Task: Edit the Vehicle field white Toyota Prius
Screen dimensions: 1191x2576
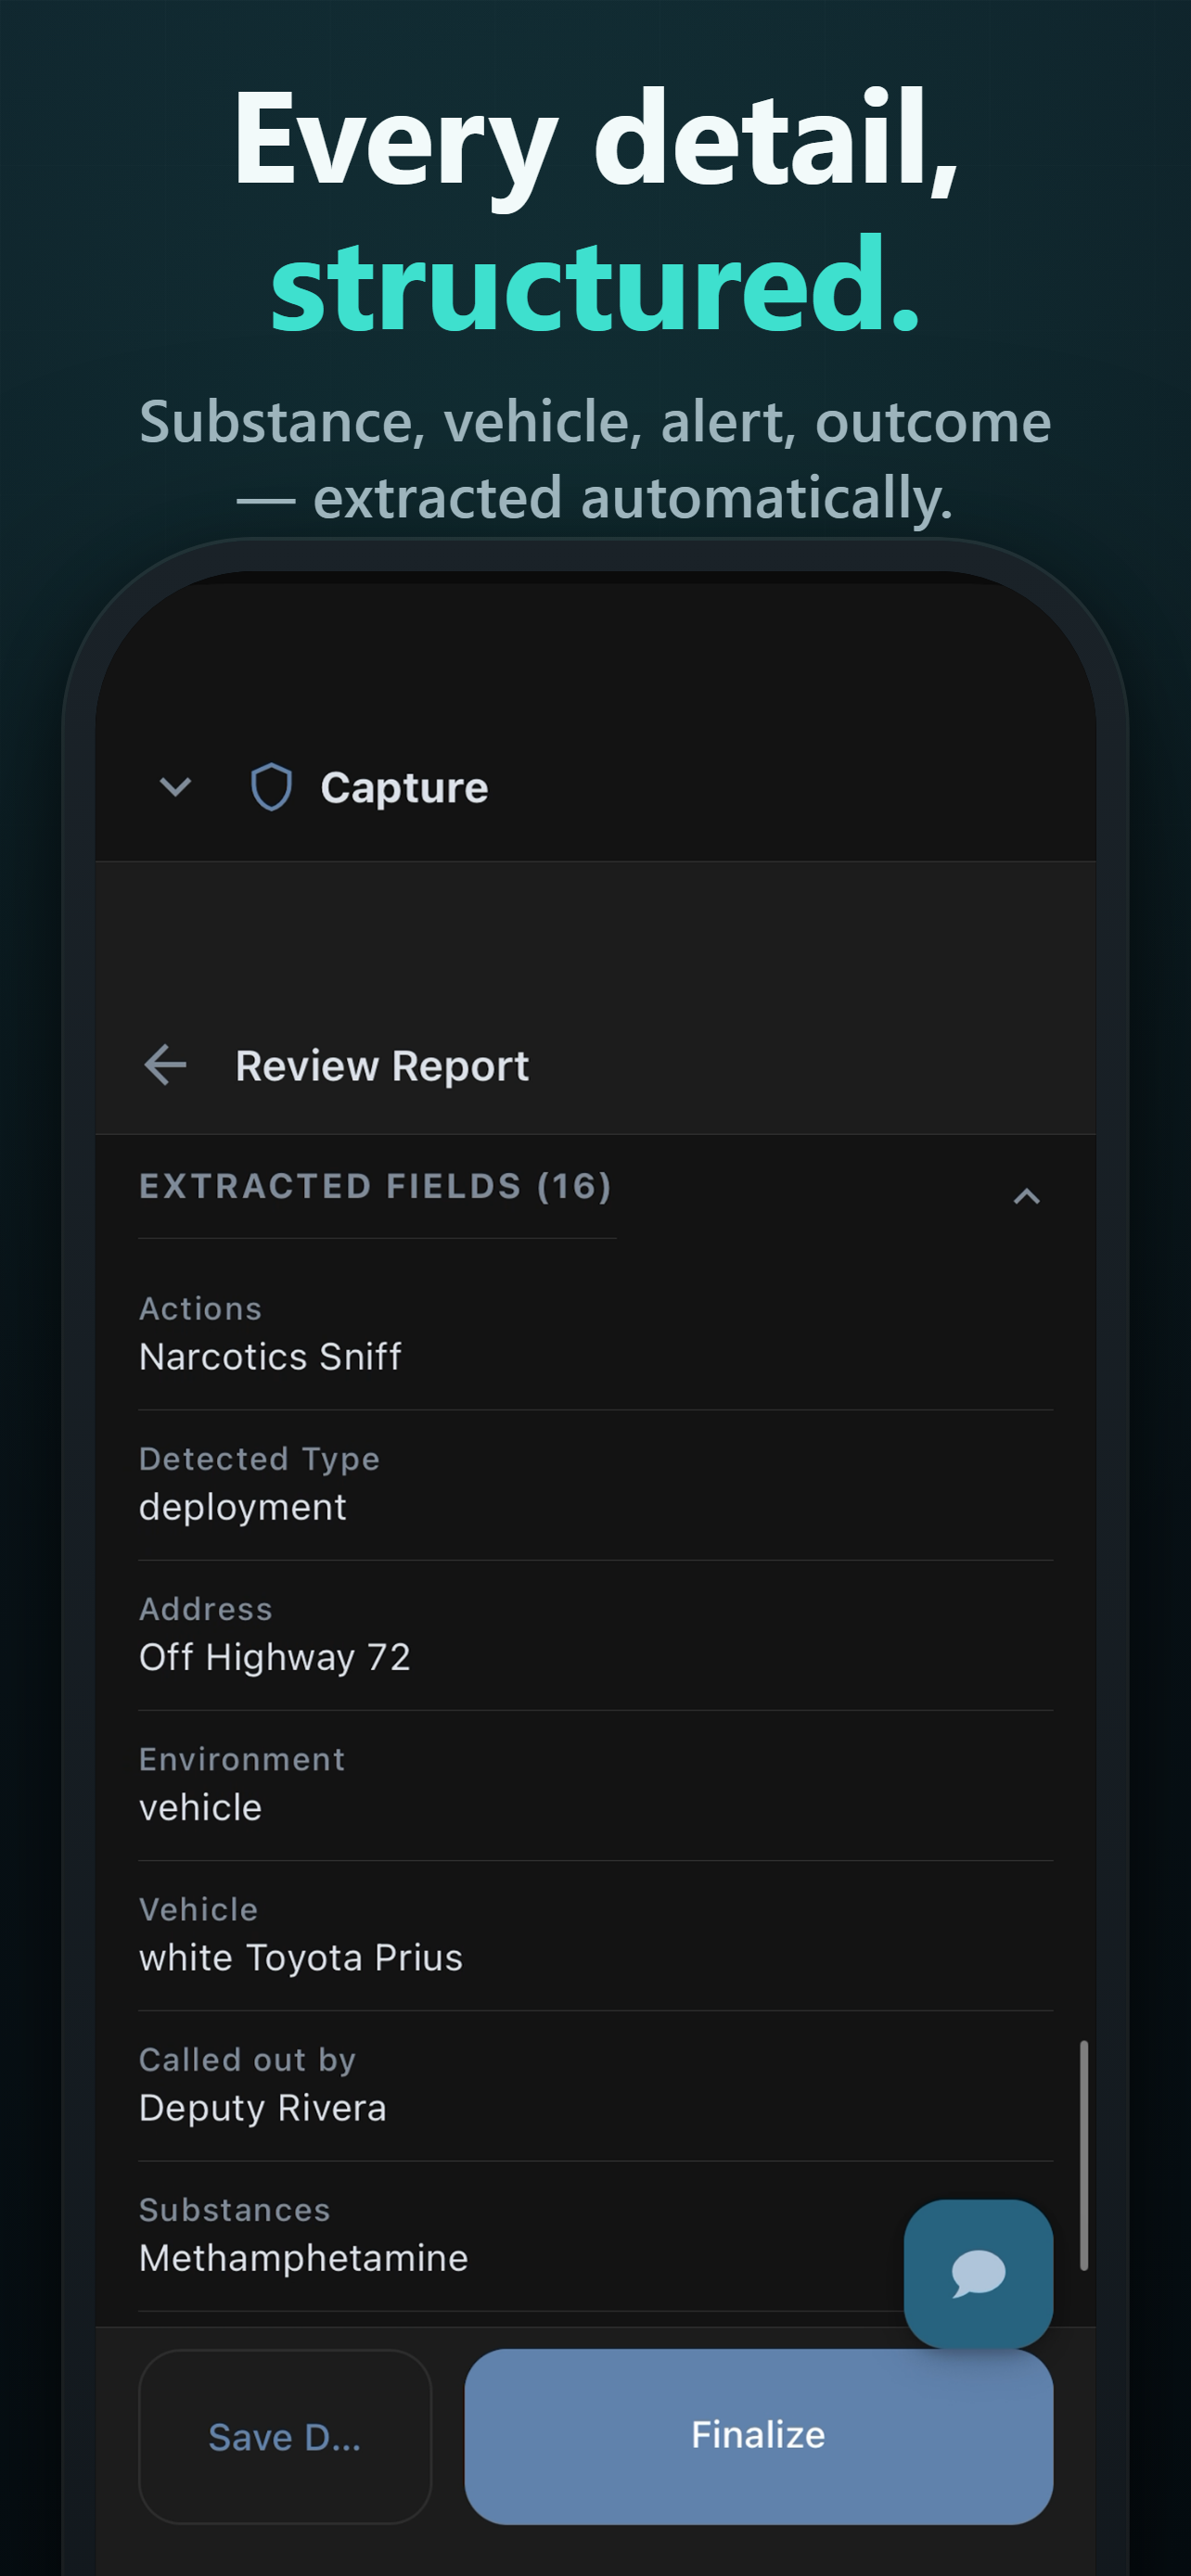Action: 596,1935
